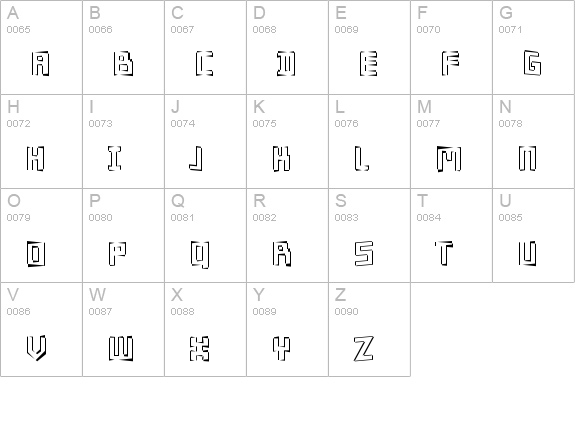Image resolution: width=575 pixels, height=421 pixels.
Task: Select the W glyph cell 0087
Action: click(x=123, y=329)
